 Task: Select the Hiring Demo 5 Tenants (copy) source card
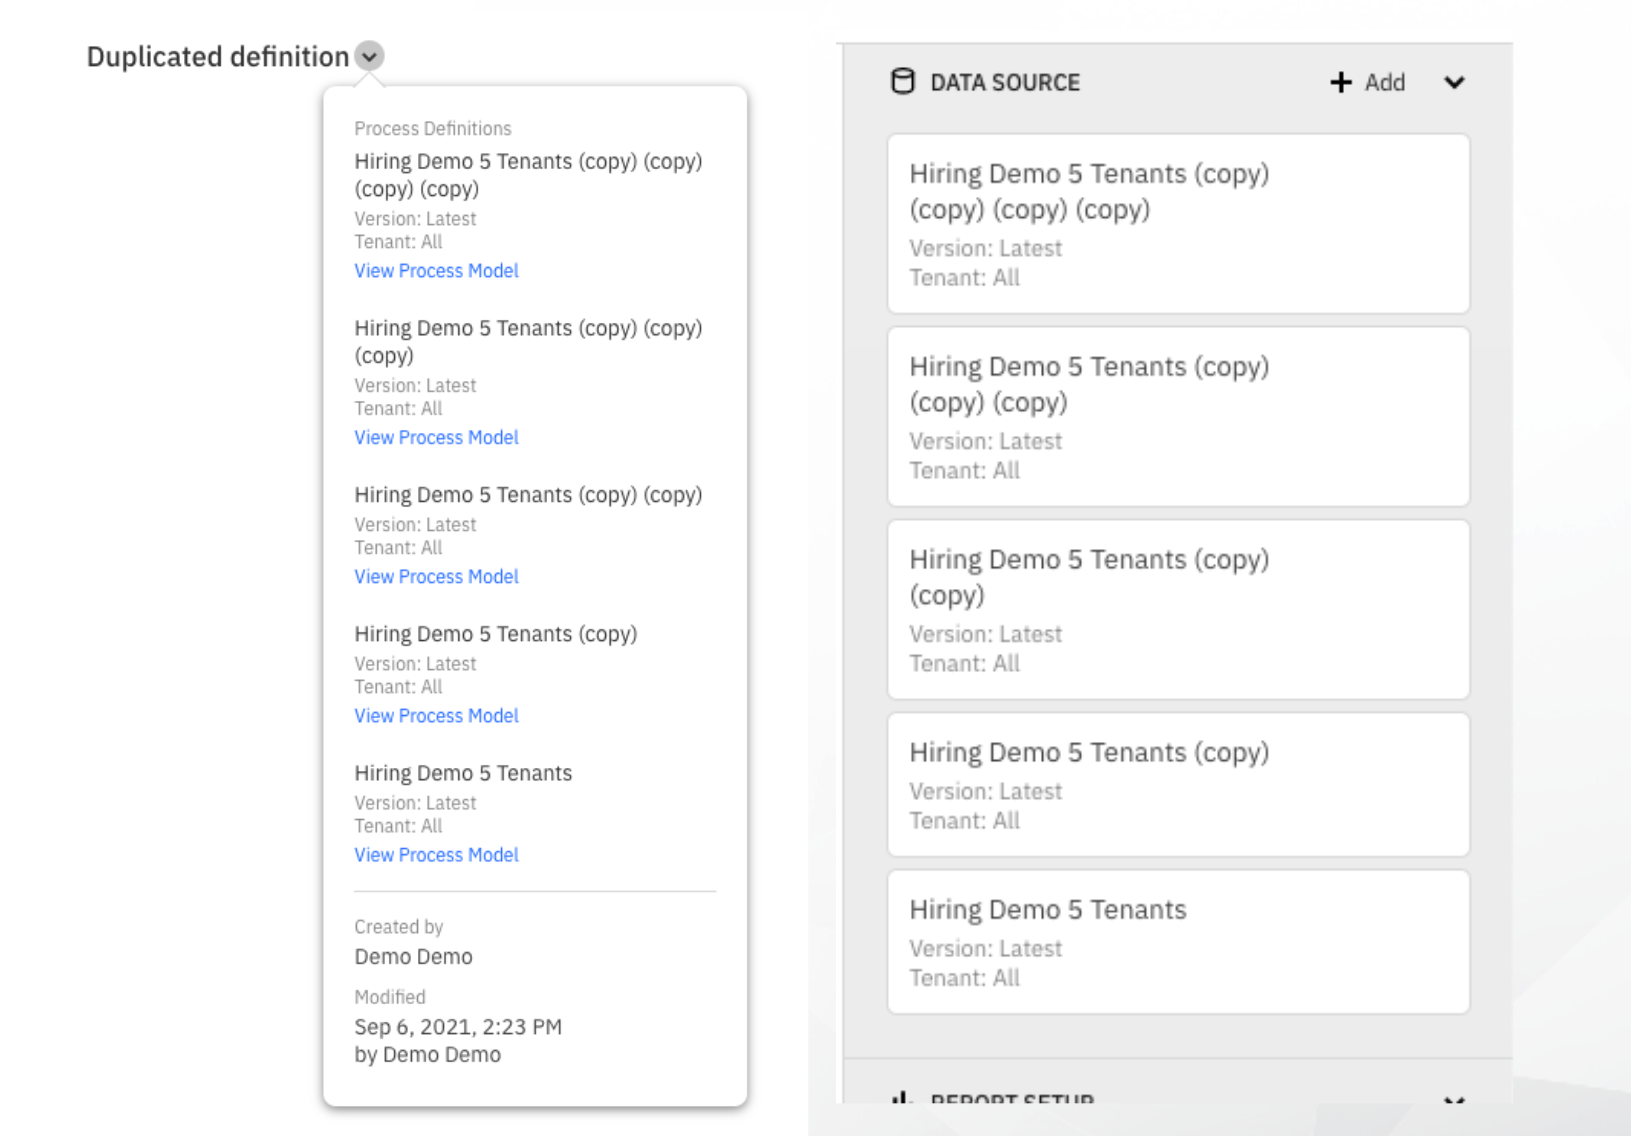click(x=1178, y=785)
